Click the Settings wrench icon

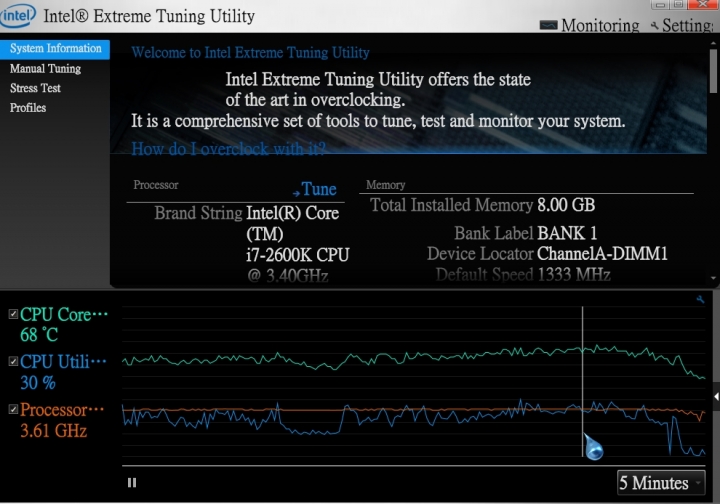coord(655,26)
